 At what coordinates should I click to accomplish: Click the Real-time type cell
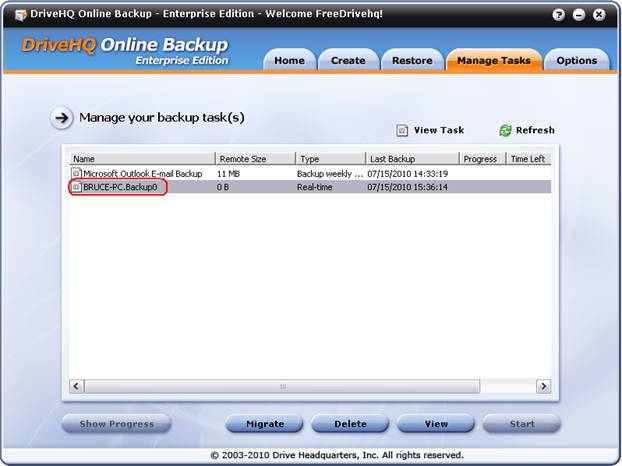click(x=315, y=187)
